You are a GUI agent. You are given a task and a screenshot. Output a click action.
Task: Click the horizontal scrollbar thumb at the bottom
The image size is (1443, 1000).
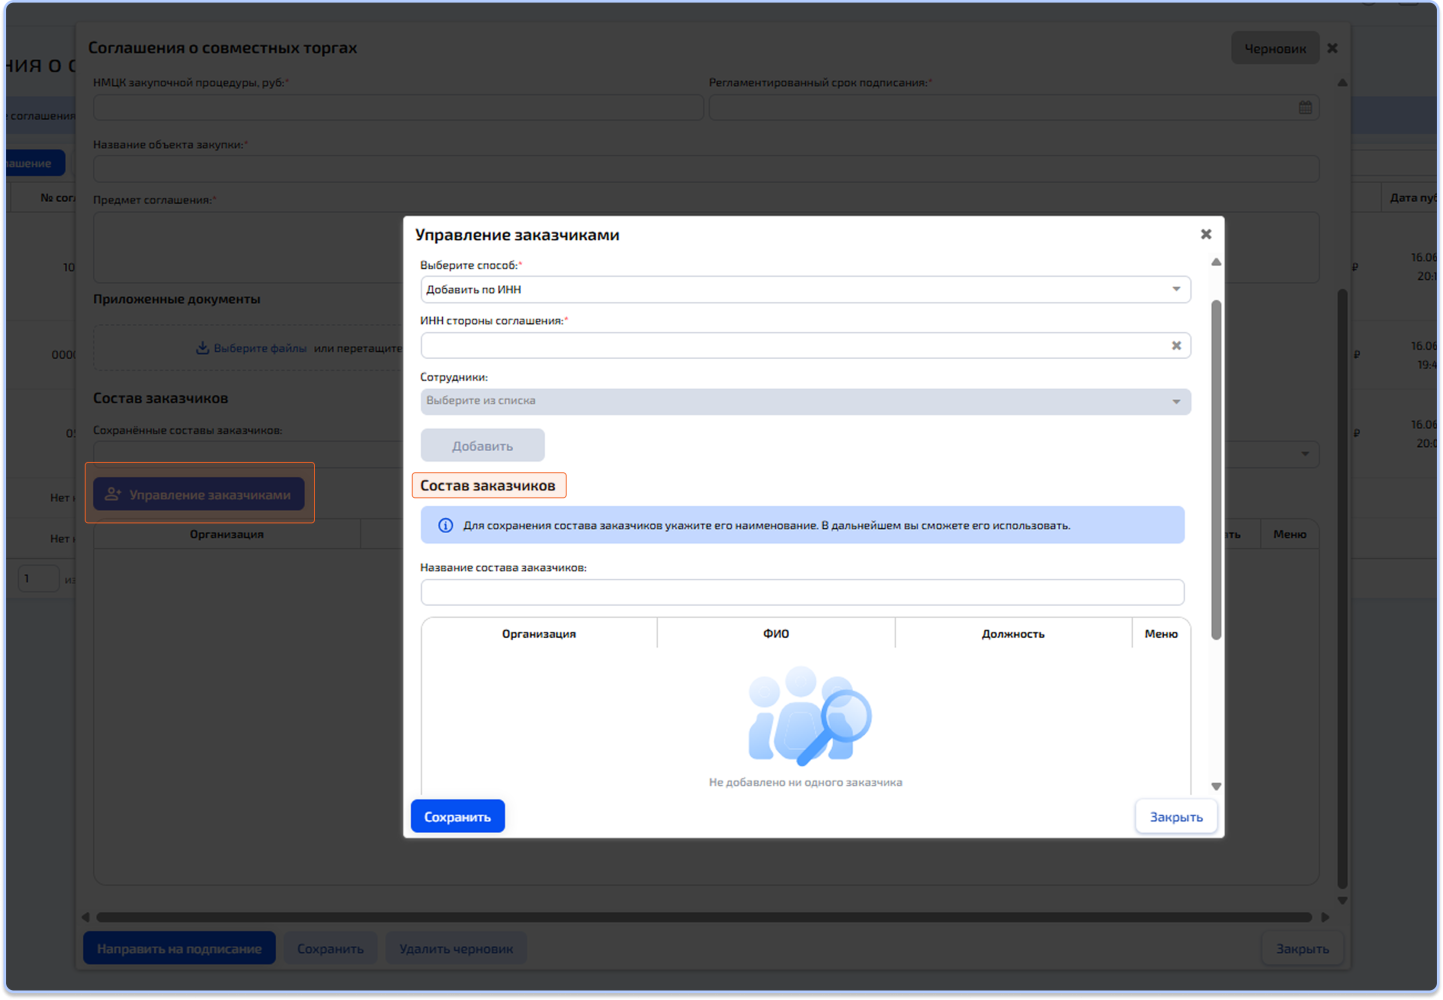point(704,917)
